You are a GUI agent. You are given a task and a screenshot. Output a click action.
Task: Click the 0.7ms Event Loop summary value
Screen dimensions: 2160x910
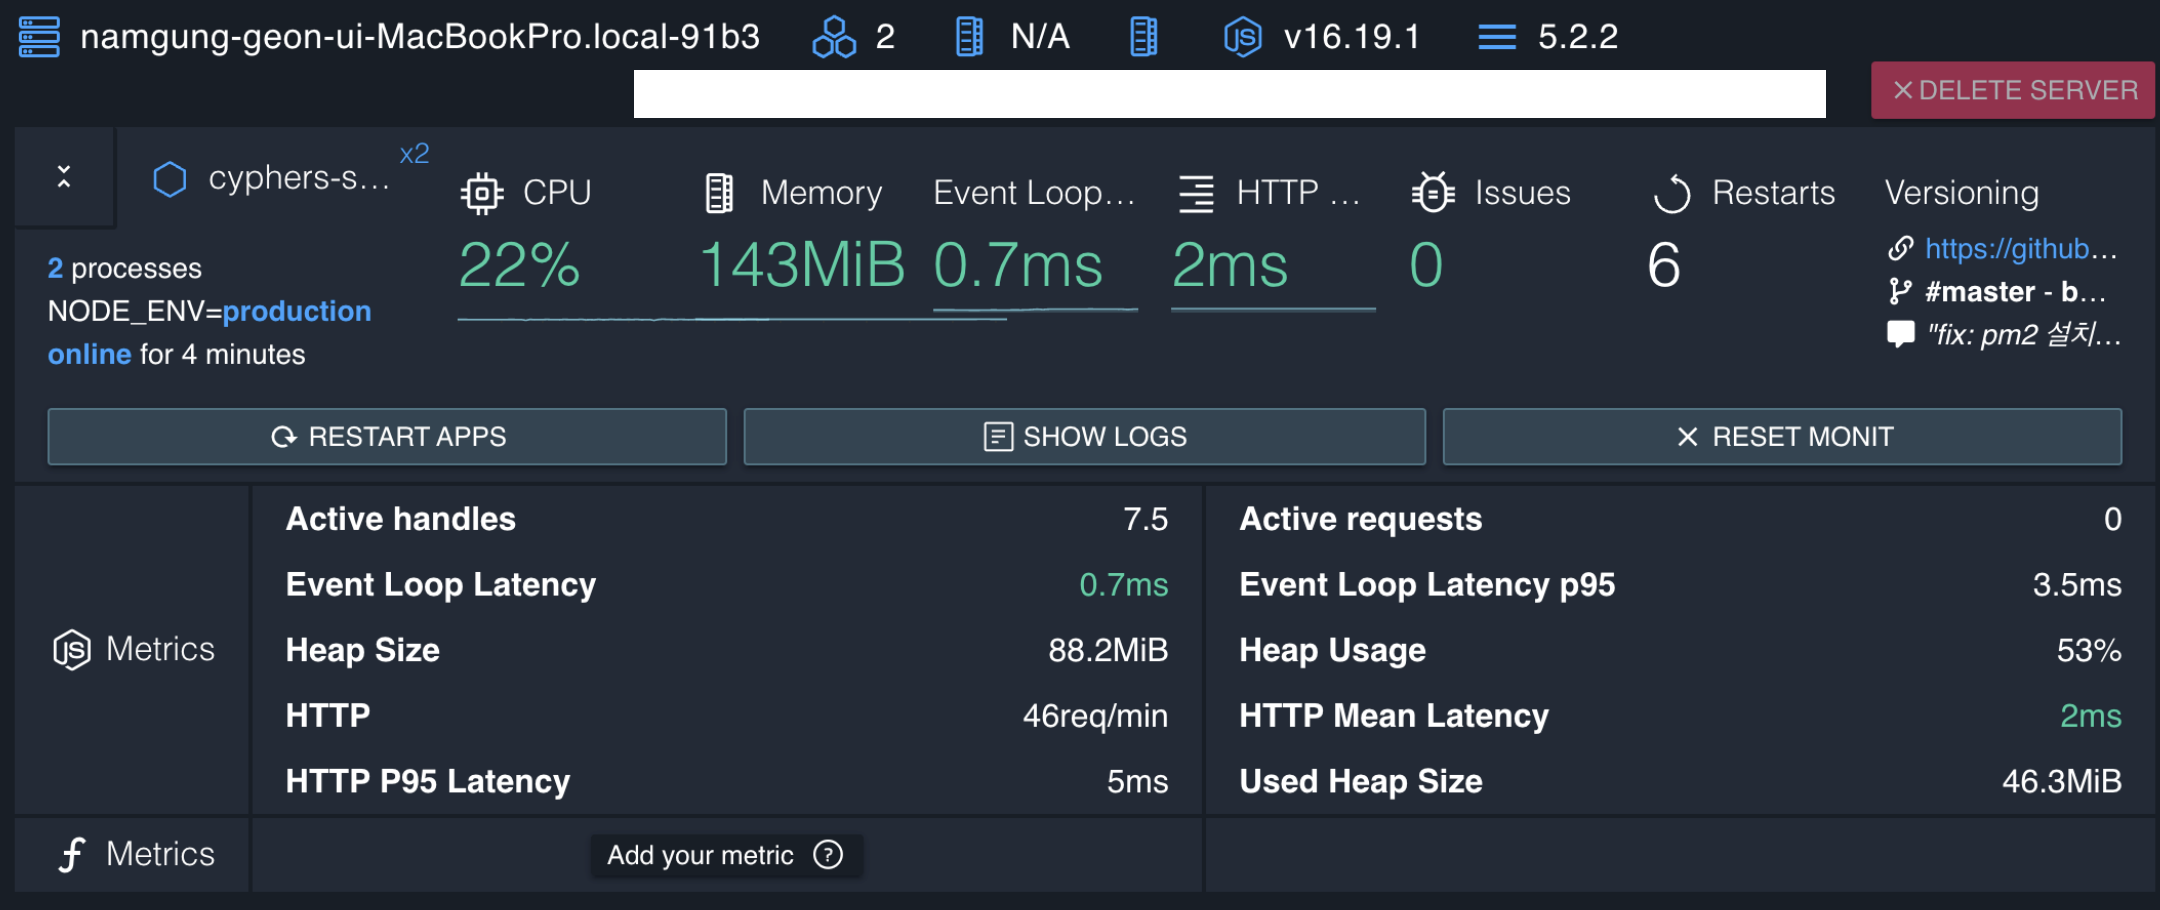(x=1018, y=265)
